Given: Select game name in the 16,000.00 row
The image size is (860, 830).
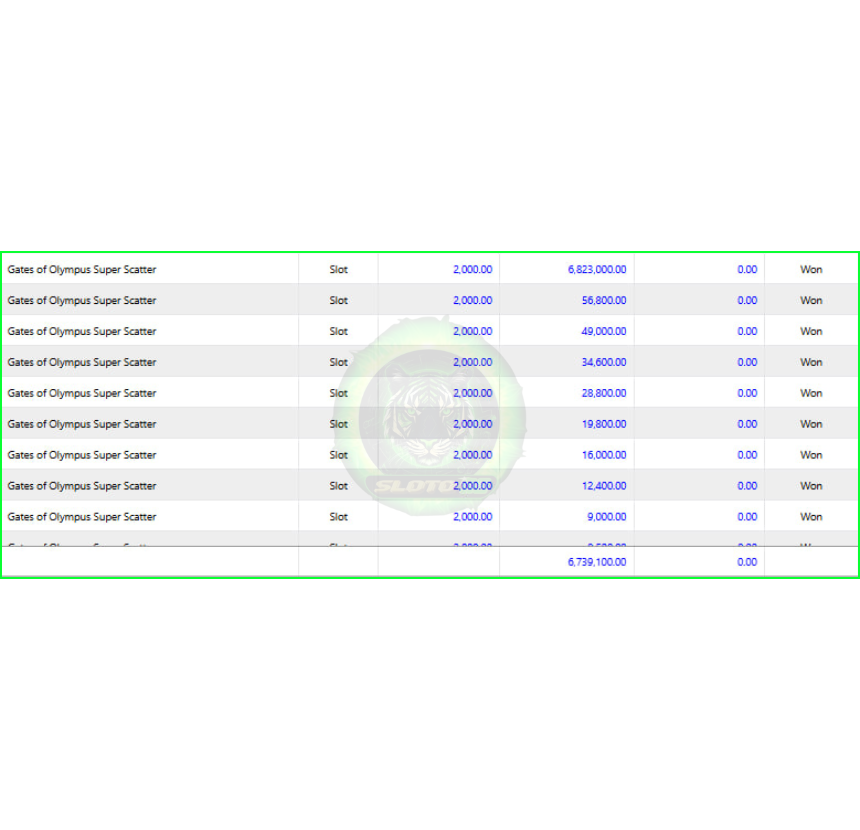Looking at the screenshot, I should click(82, 455).
